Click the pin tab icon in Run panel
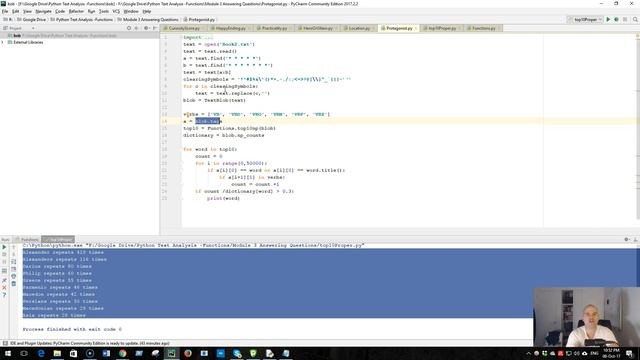 (4, 280)
